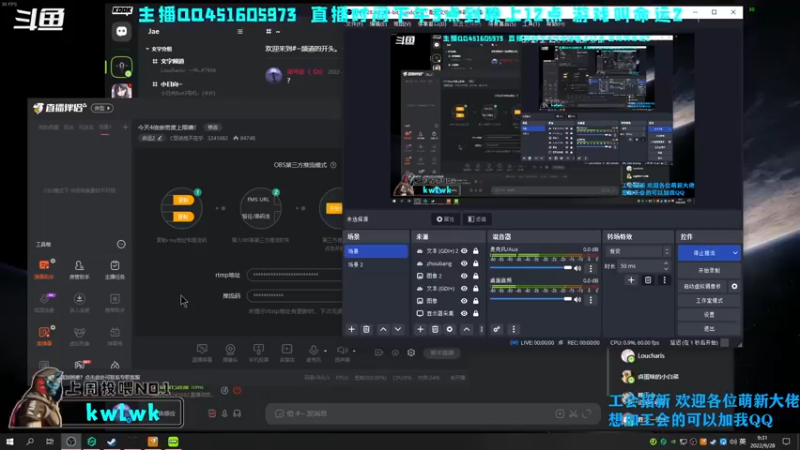The height and width of the screenshot is (450, 800).
Task: Collapse the text channel category in KOOK
Action: (159, 49)
